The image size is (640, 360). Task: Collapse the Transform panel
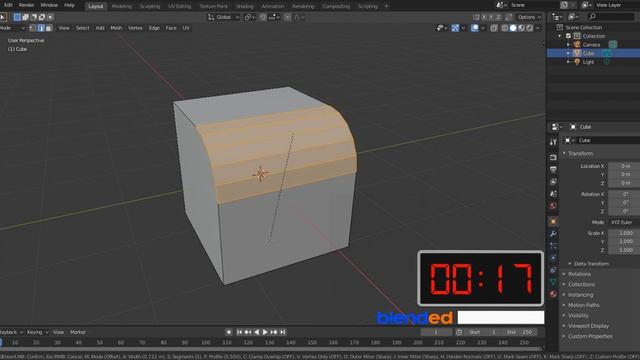580,153
